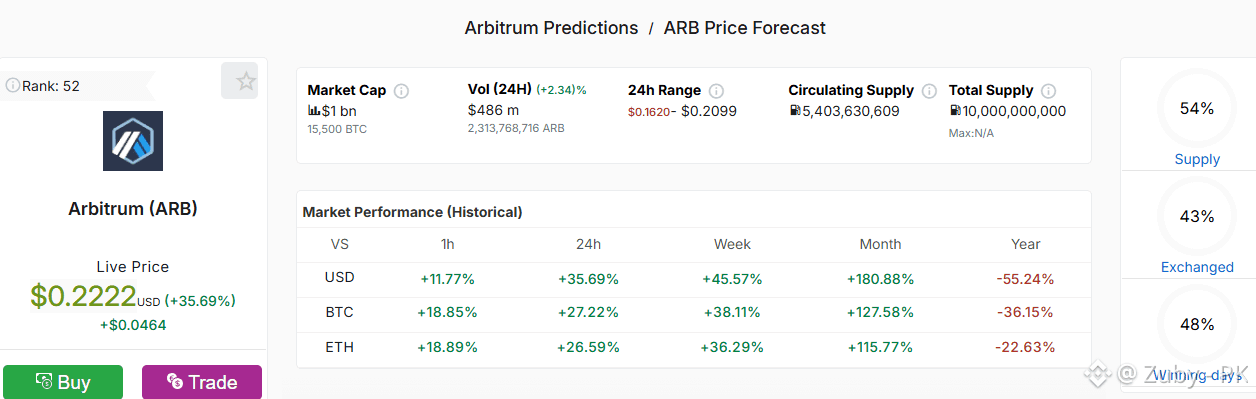Screen dimensions: 1256x399
Task: Open the Arbitrum Predictions breadcrumb link
Action: point(551,28)
